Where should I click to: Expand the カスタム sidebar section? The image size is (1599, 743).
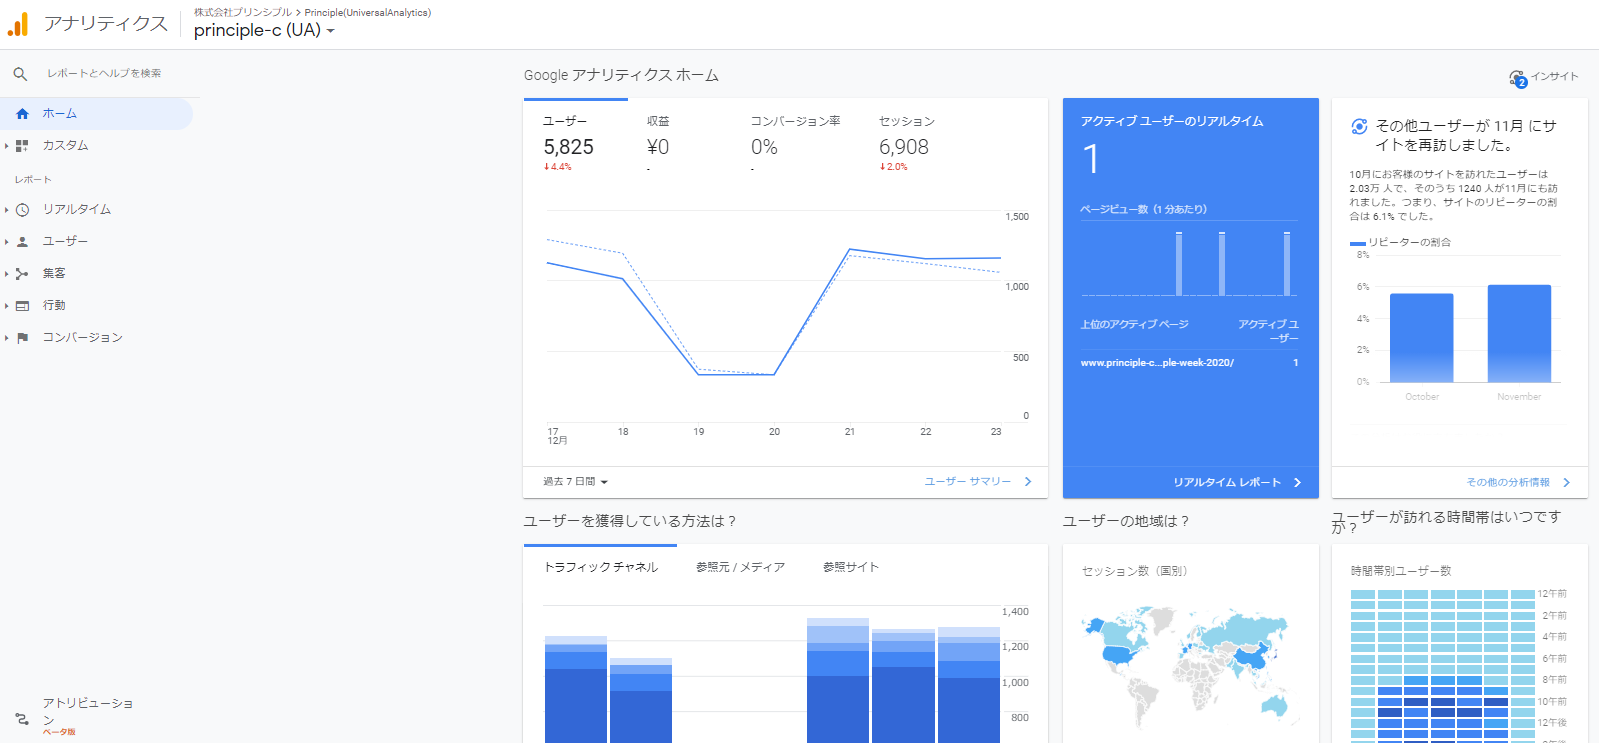pyautogui.click(x=65, y=146)
